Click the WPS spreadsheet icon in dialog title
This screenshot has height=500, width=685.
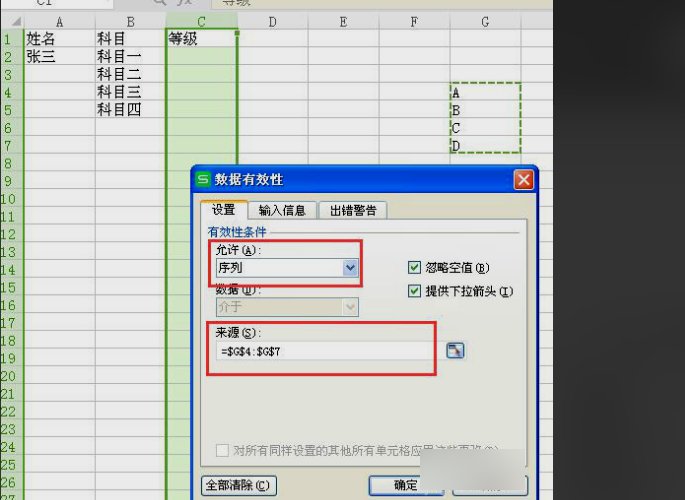[203, 179]
